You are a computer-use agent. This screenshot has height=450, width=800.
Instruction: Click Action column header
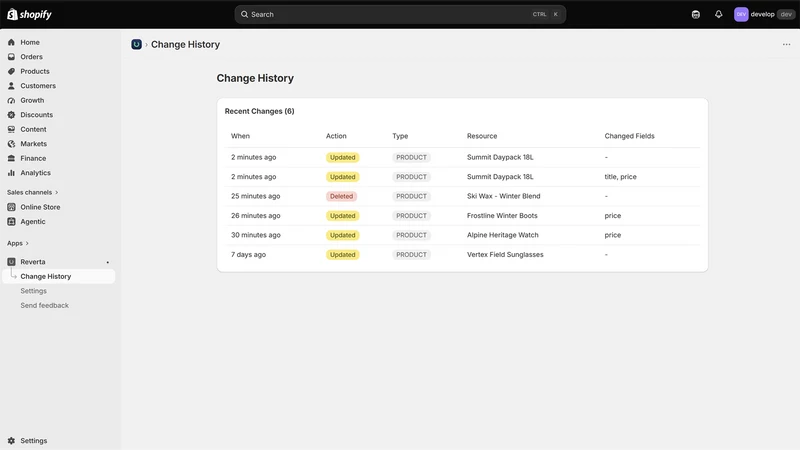pos(336,136)
